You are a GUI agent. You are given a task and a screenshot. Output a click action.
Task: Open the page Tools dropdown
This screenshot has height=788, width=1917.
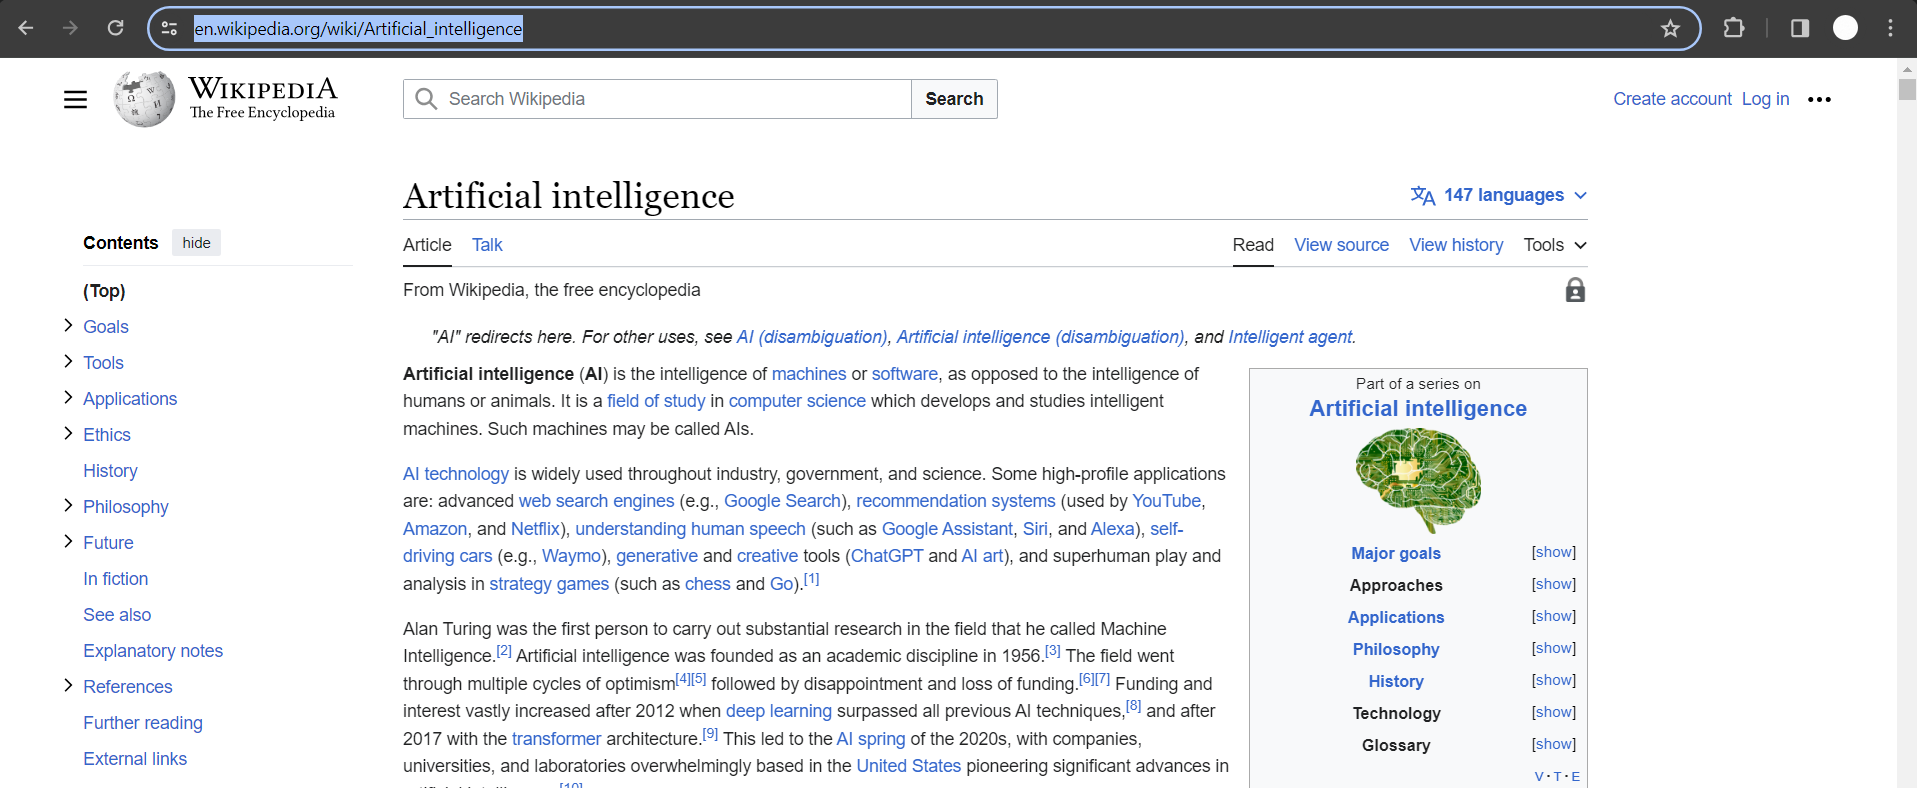(1555, 245)
